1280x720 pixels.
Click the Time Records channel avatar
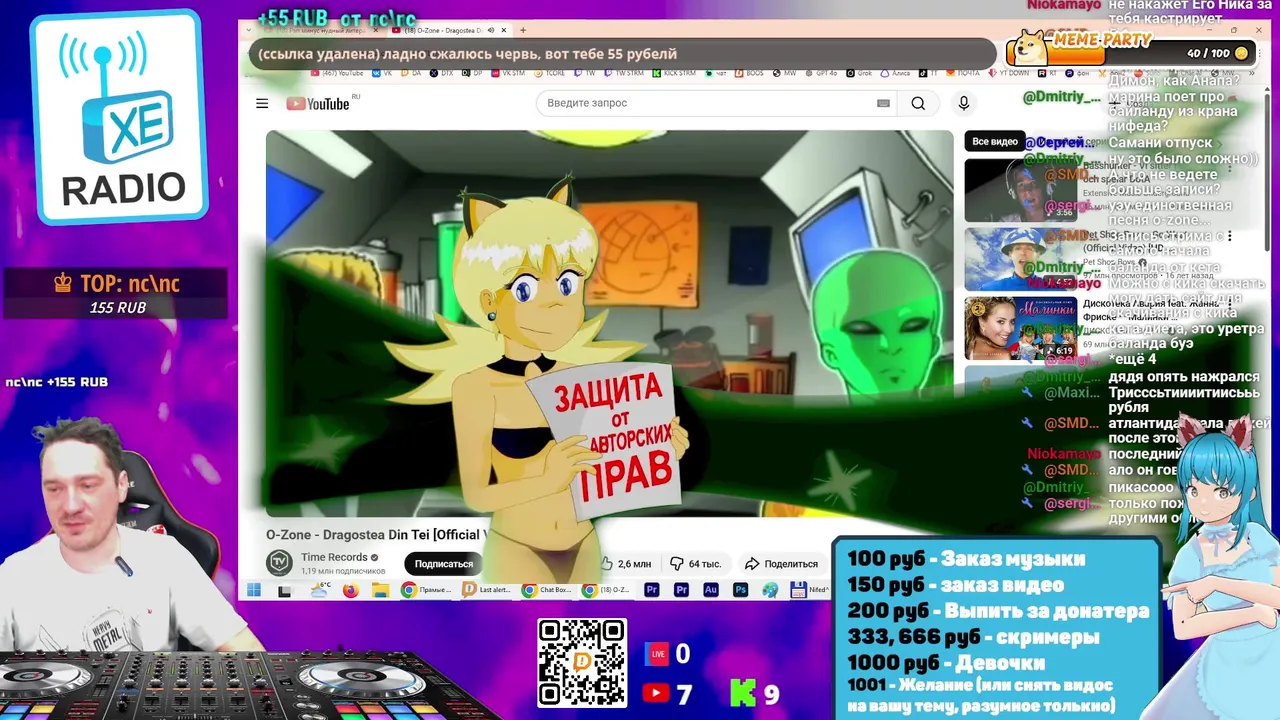coord(279,563)
